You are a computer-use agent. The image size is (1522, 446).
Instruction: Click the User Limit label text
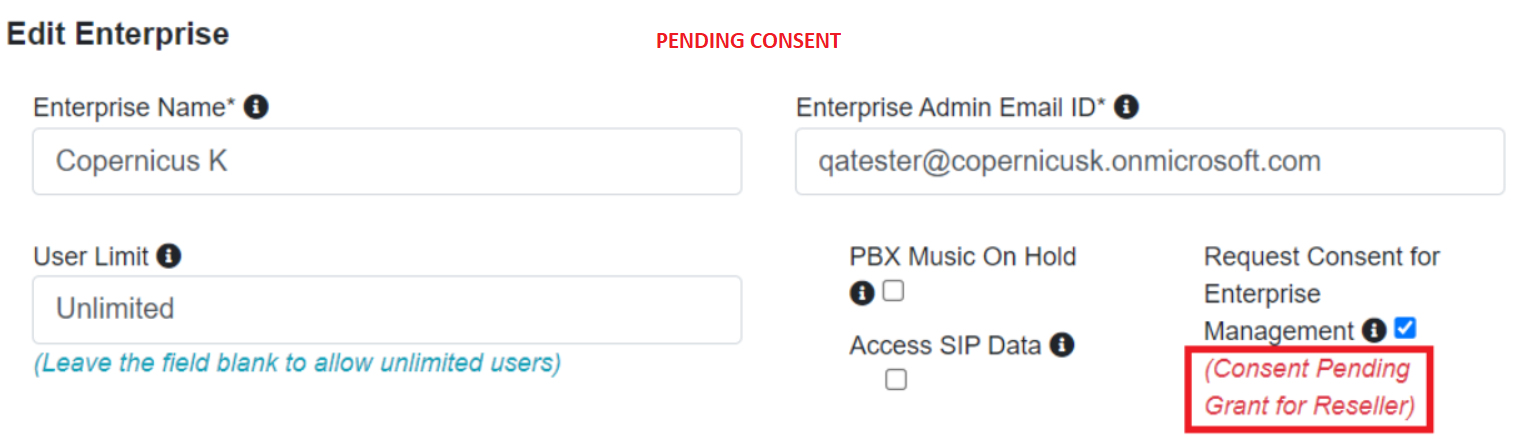(91, 257)
